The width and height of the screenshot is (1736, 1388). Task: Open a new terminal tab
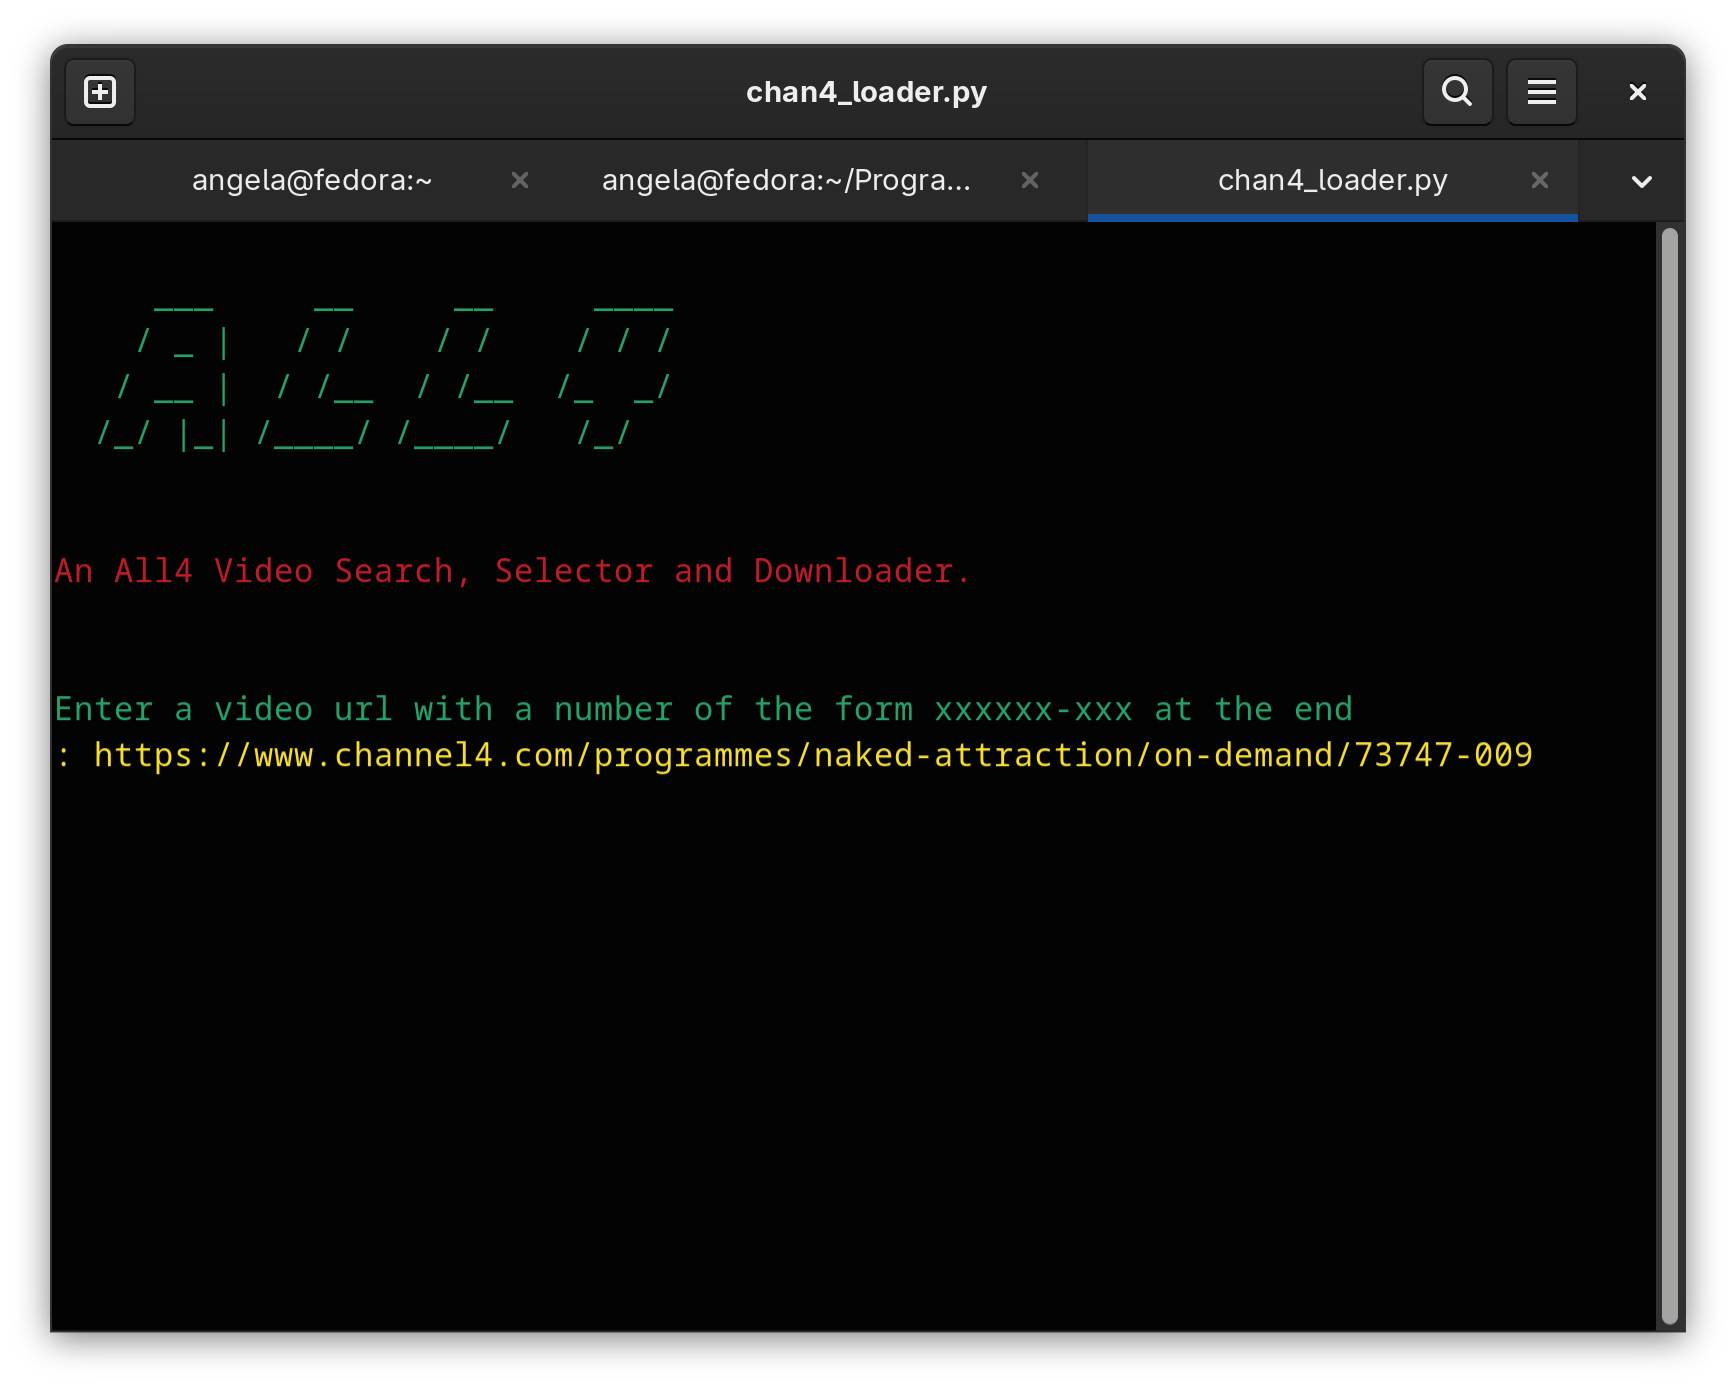click(100, 92)
